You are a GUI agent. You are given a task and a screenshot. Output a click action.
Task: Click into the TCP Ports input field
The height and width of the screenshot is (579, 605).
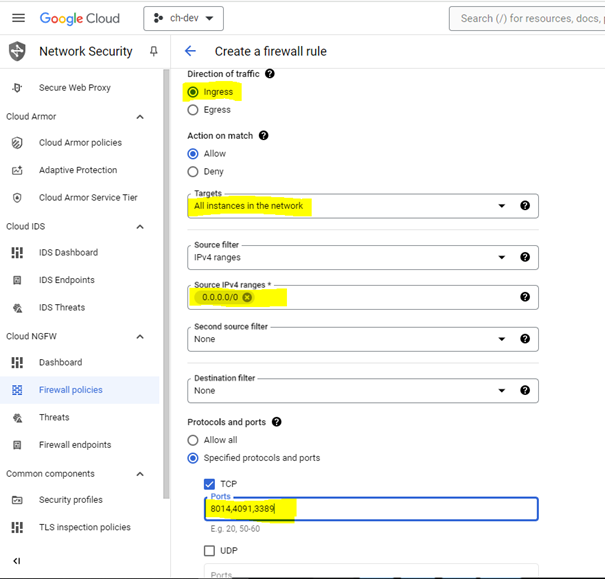coord(371,509)
